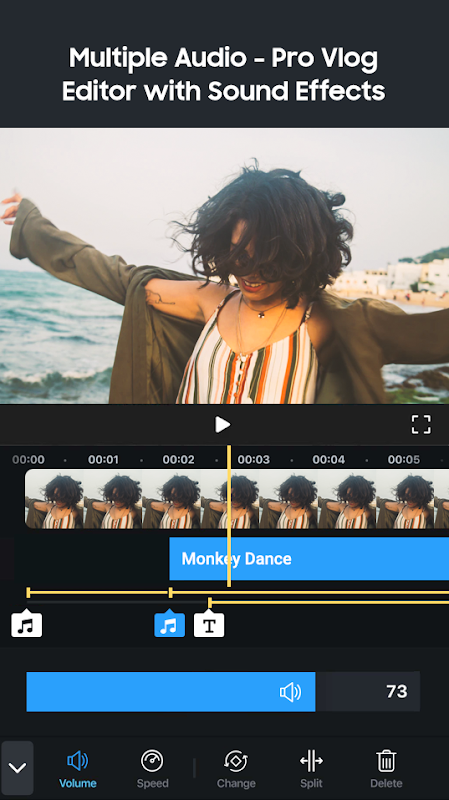Click the blue volume slider bar
449x800 pixels.
pos(171,692)
